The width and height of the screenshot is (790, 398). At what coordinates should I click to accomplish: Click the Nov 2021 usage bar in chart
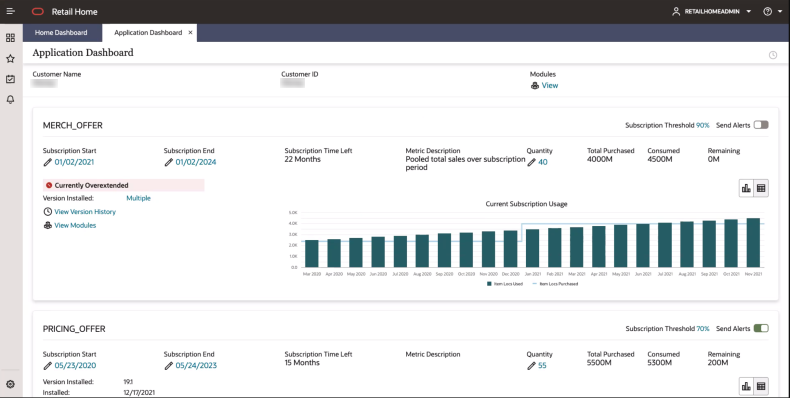[753, 243]
